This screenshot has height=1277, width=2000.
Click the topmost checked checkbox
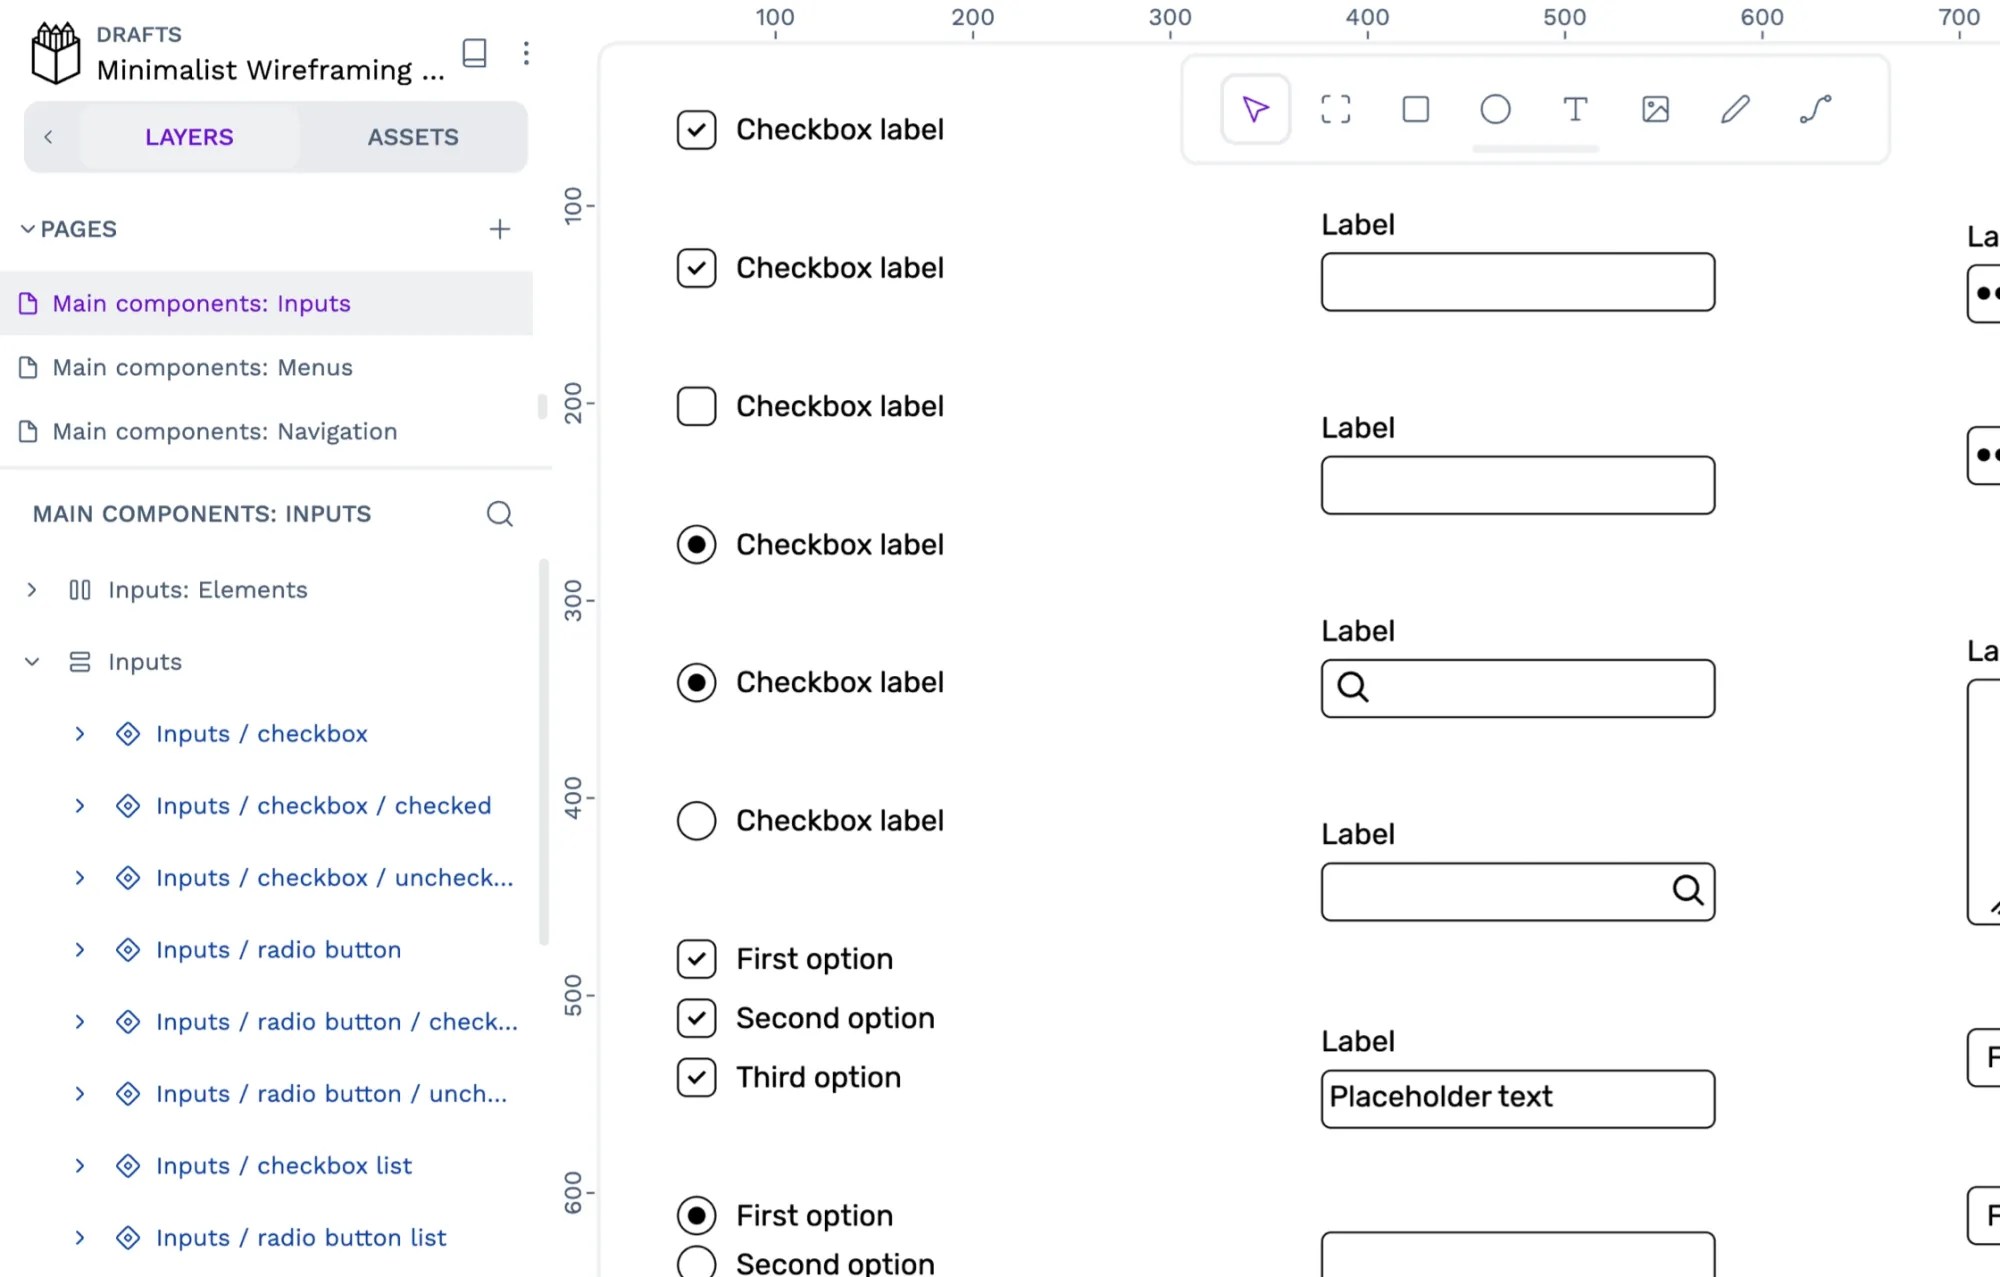click(696, 130)
